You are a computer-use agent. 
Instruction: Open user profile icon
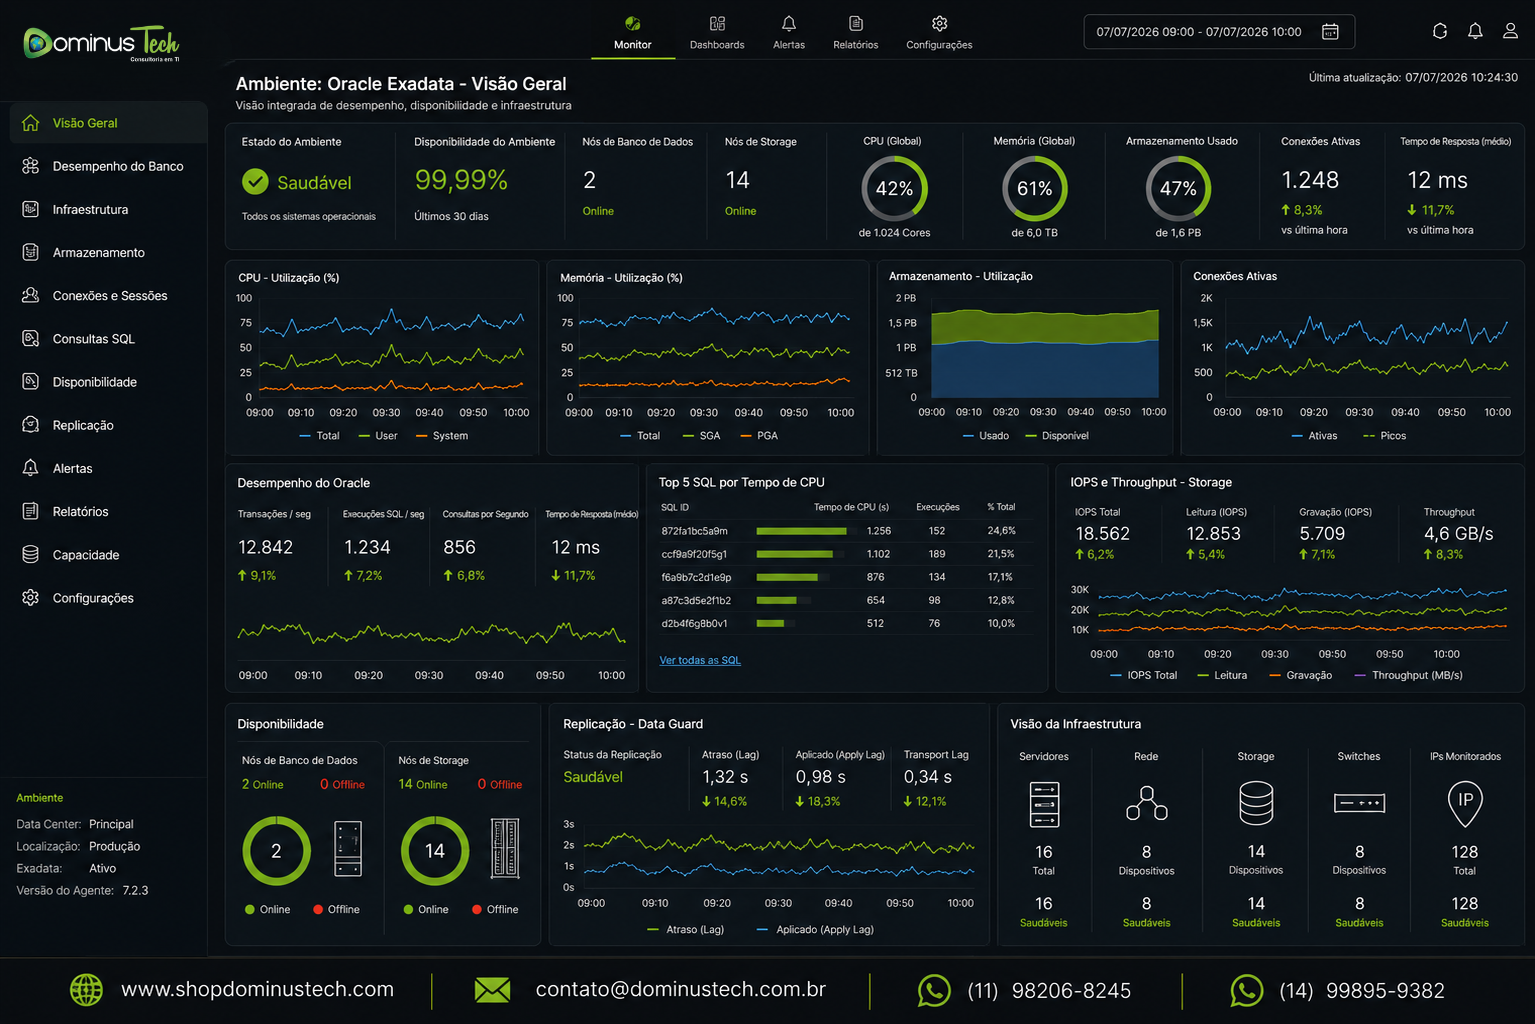(1510, 31)
